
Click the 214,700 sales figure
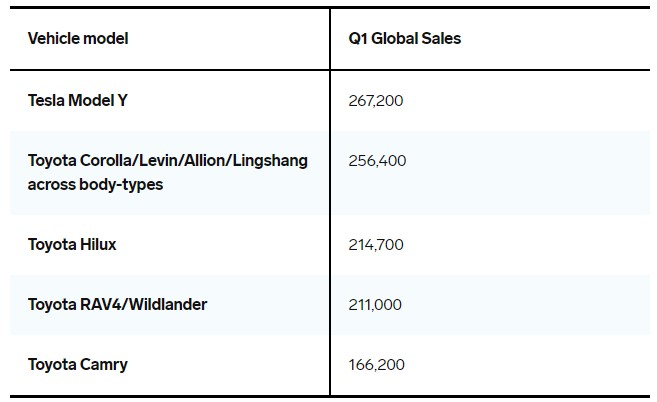click(x=374, y=244)
